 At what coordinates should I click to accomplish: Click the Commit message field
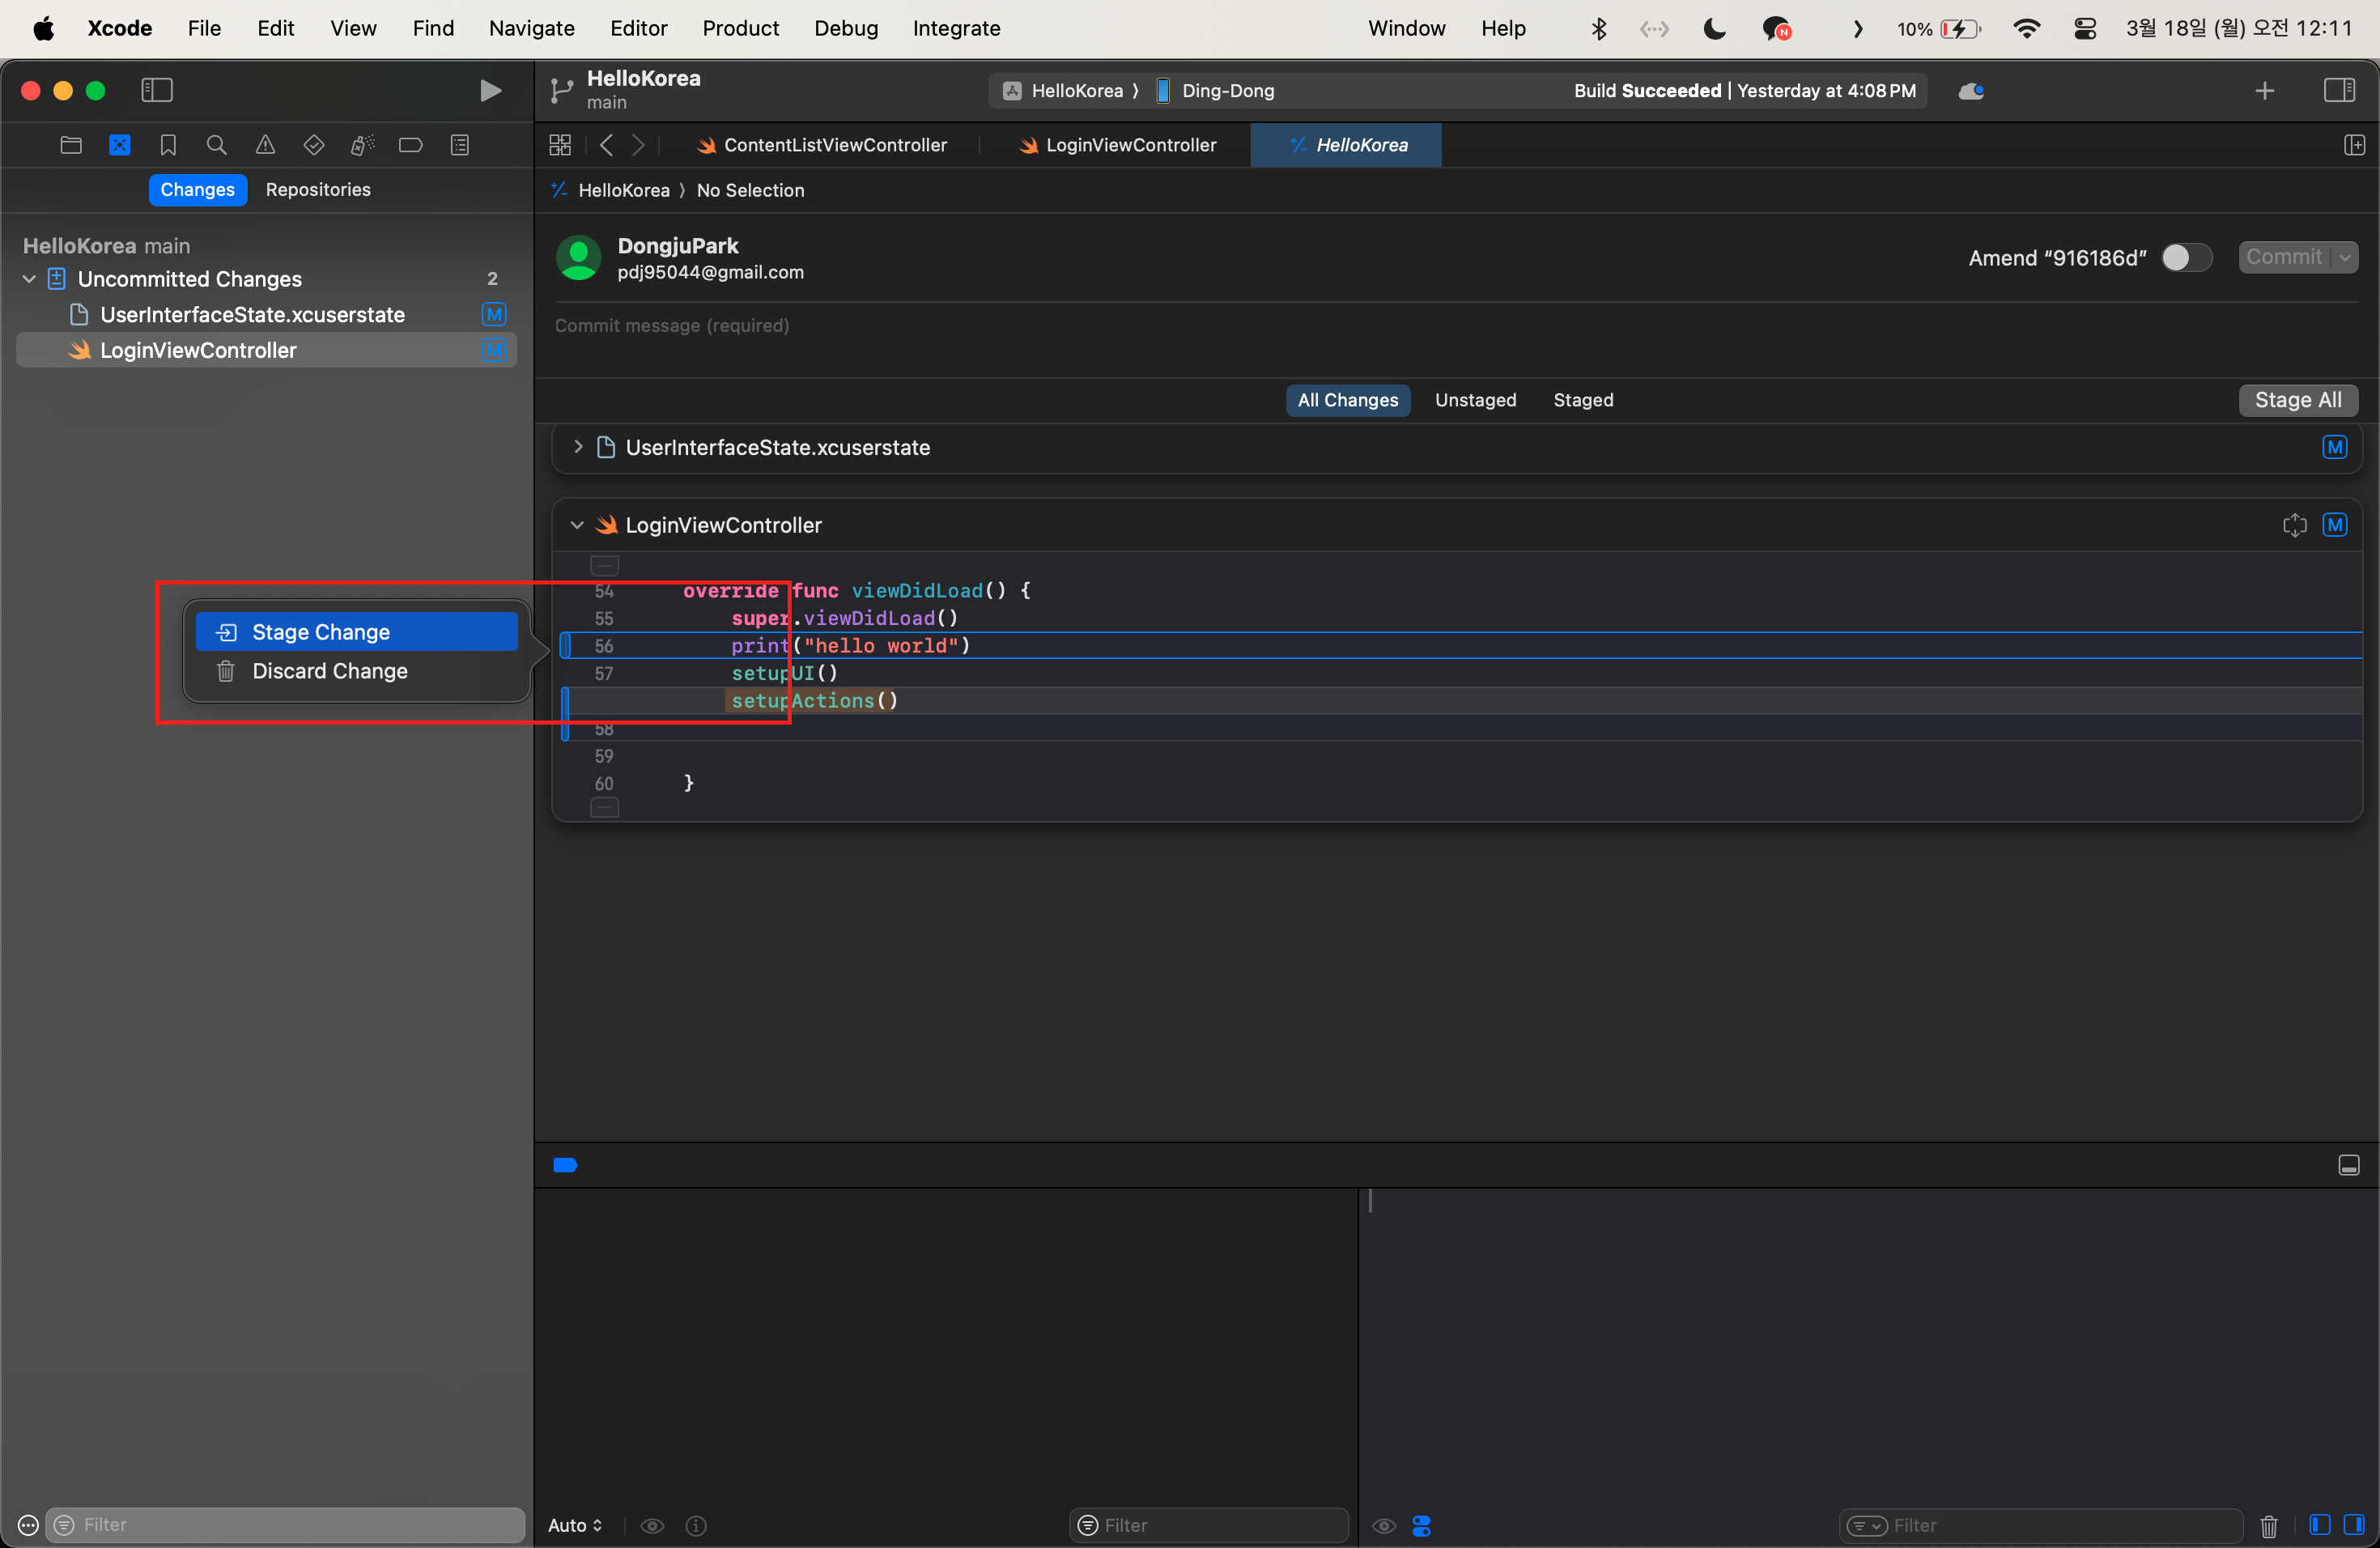[1456, 326]
